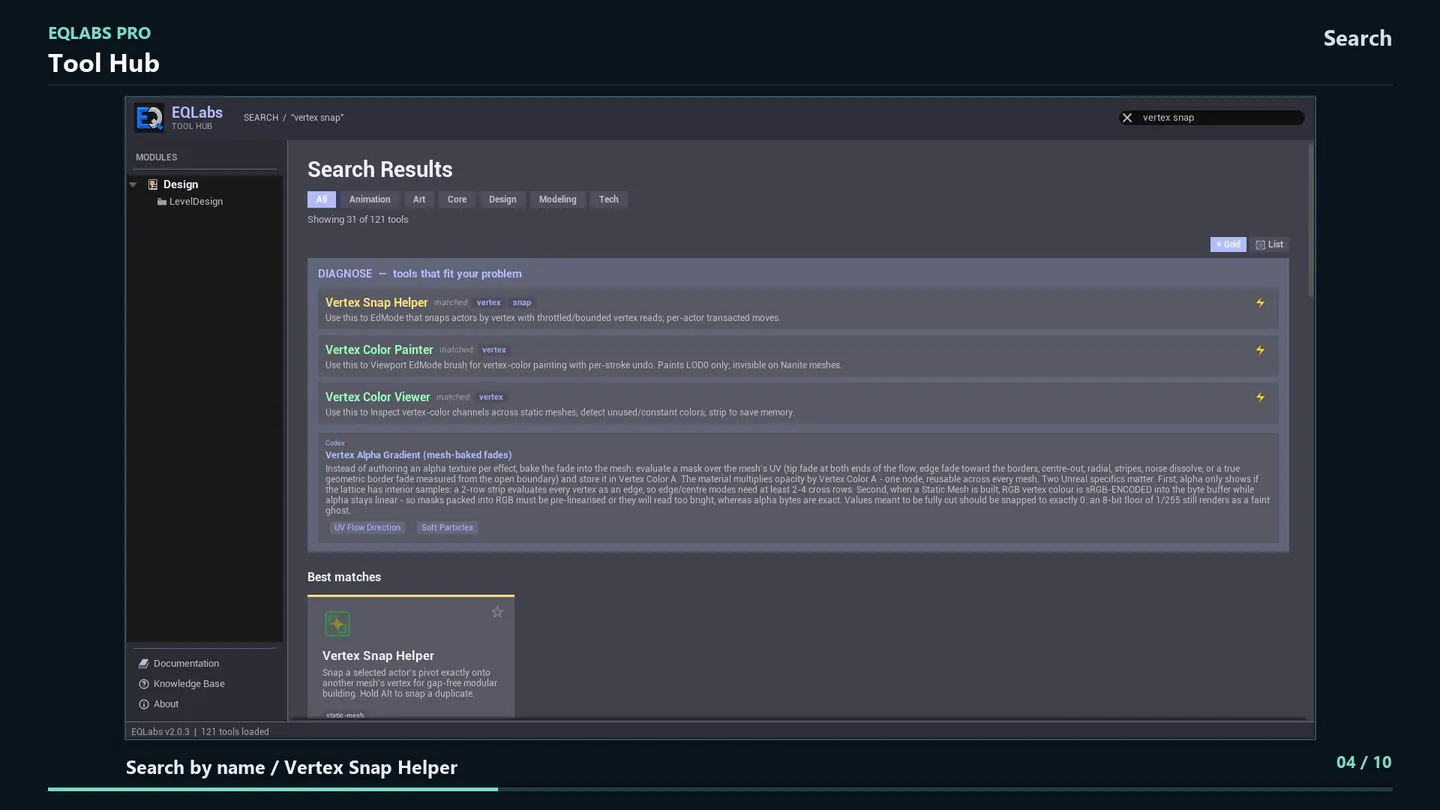Click the Knowledge Base question-mark icon

144,684
